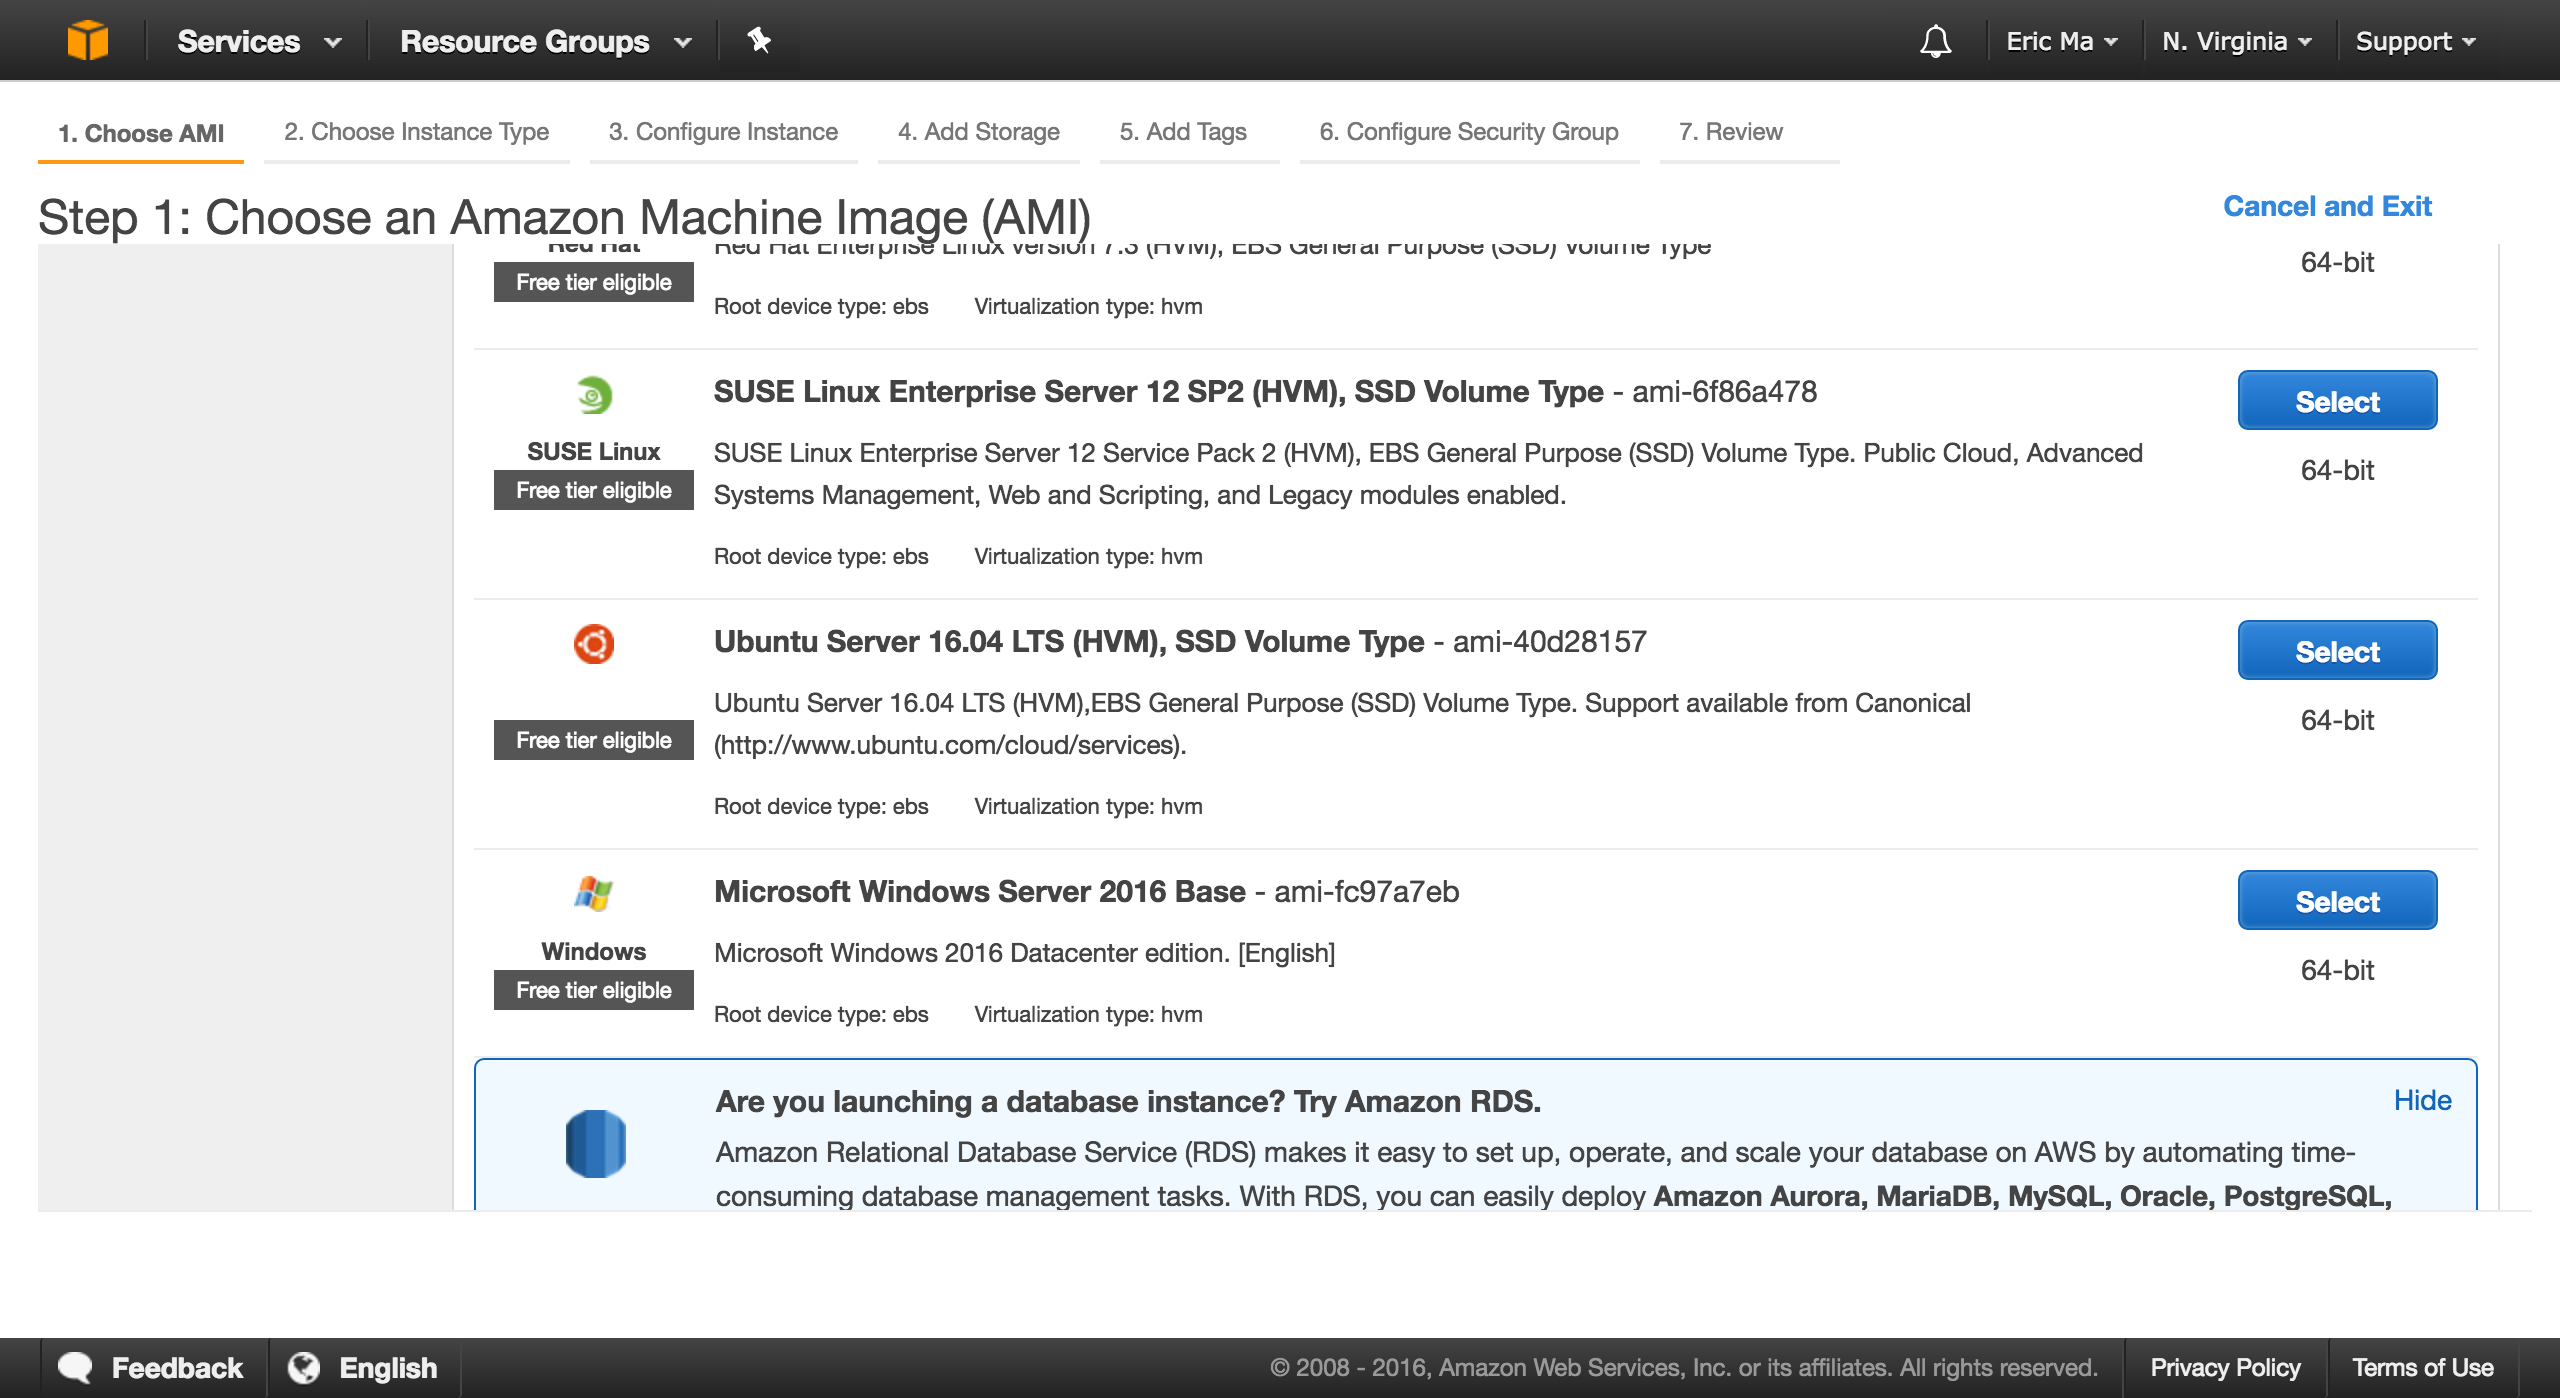Change language via English footer link

pos(388,1367)
